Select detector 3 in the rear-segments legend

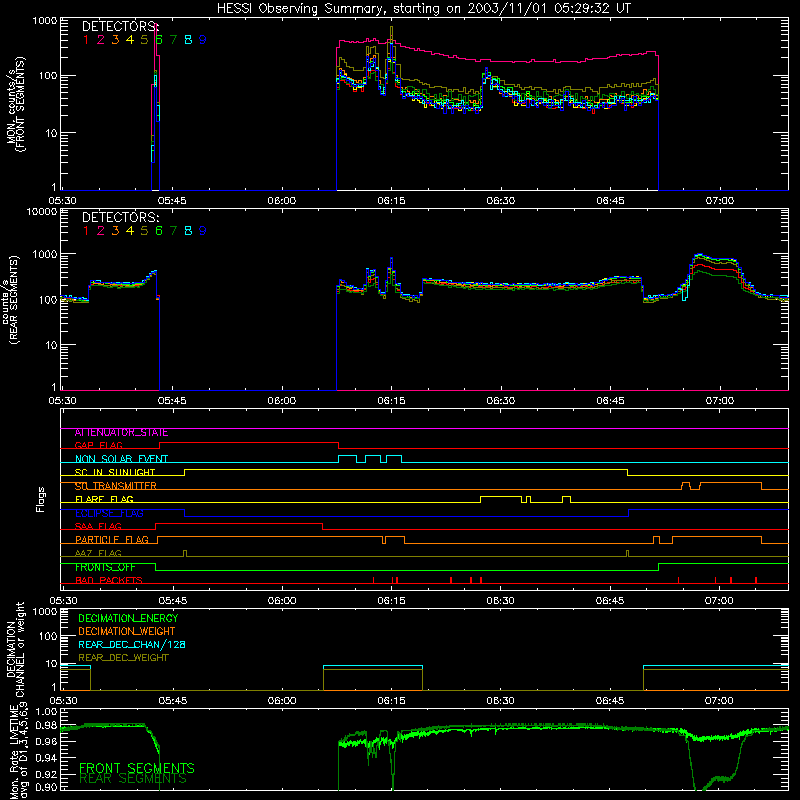coord(115,231)
